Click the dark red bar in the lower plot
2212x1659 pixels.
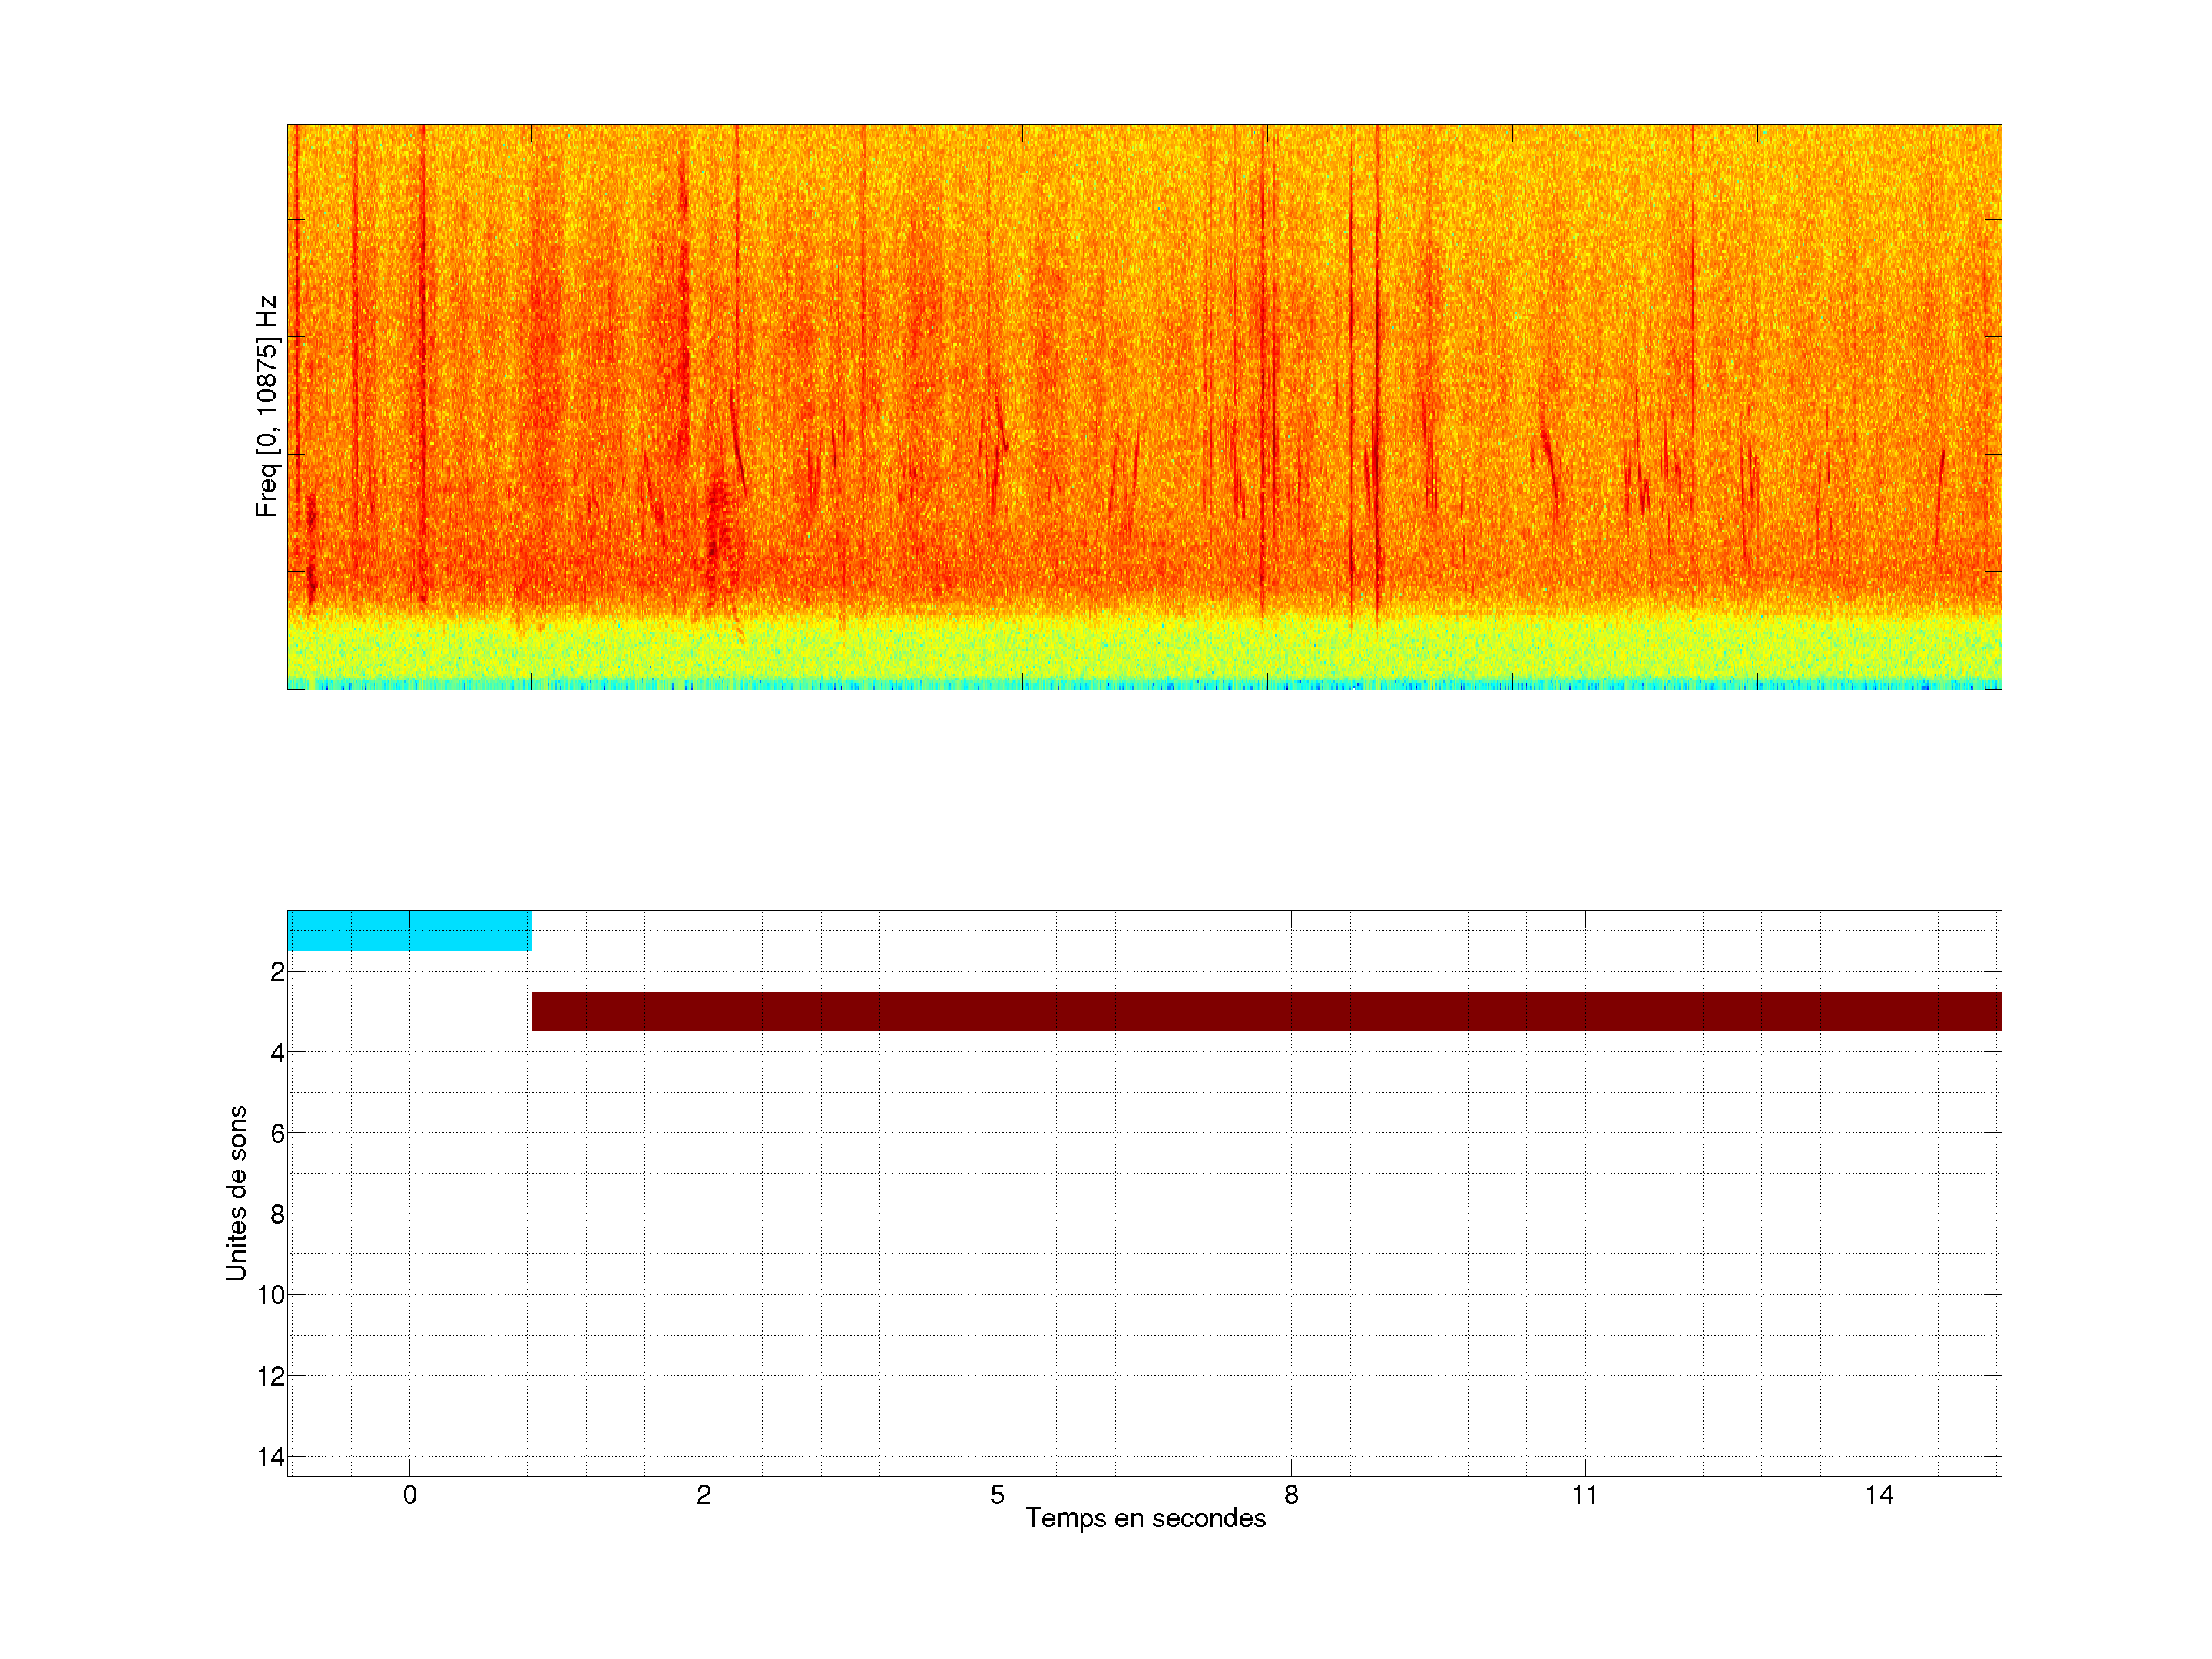click(x=1266, y=1011)
